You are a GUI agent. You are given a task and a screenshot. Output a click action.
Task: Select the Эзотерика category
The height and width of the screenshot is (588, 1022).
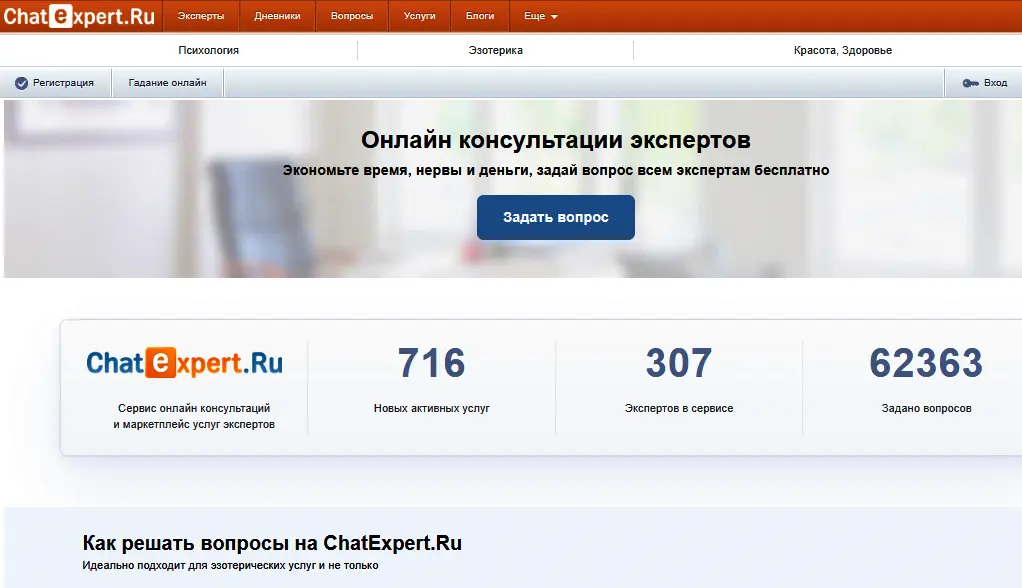coord(495,50)
